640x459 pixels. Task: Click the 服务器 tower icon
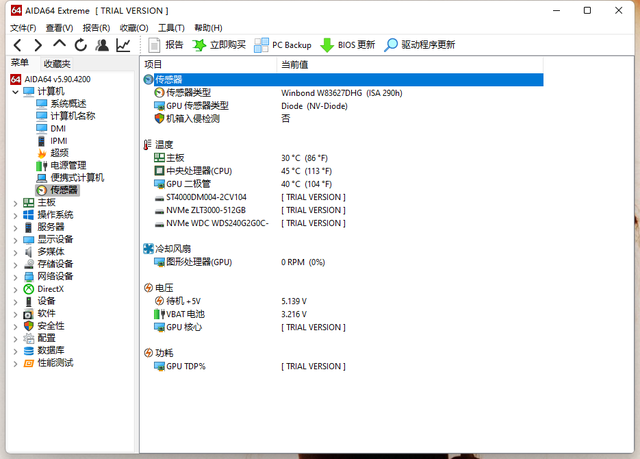click(x=28, y=227)
